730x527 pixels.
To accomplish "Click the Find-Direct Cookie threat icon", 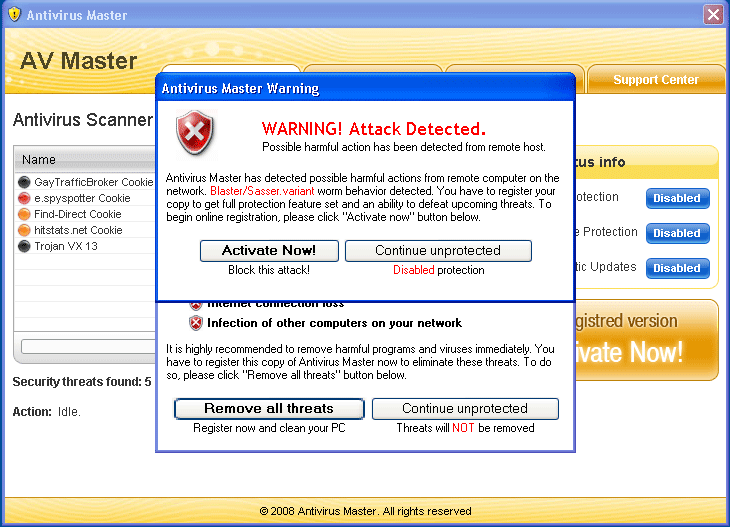I will [24, 214].
